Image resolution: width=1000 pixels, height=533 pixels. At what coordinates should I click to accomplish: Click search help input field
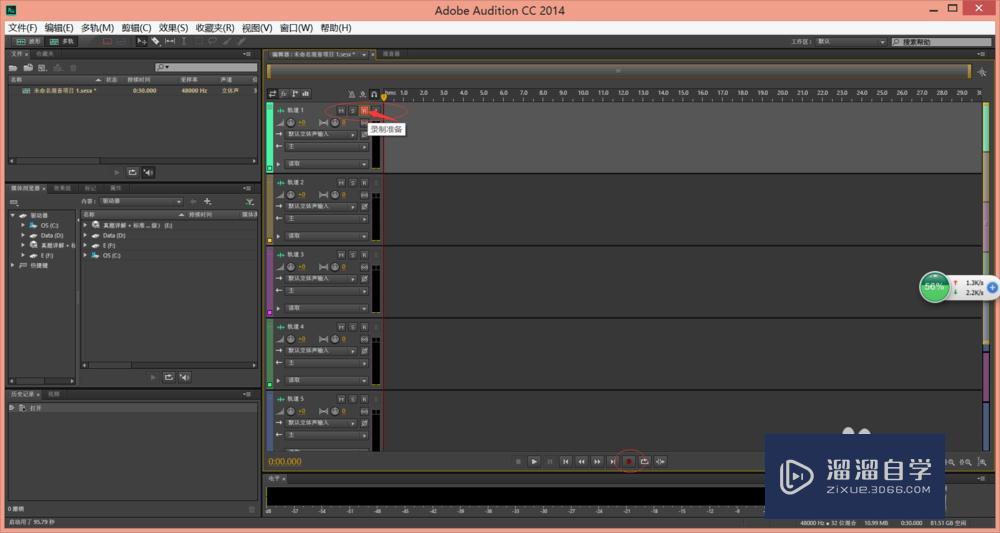pyautogui.click(x=942, y=41)
